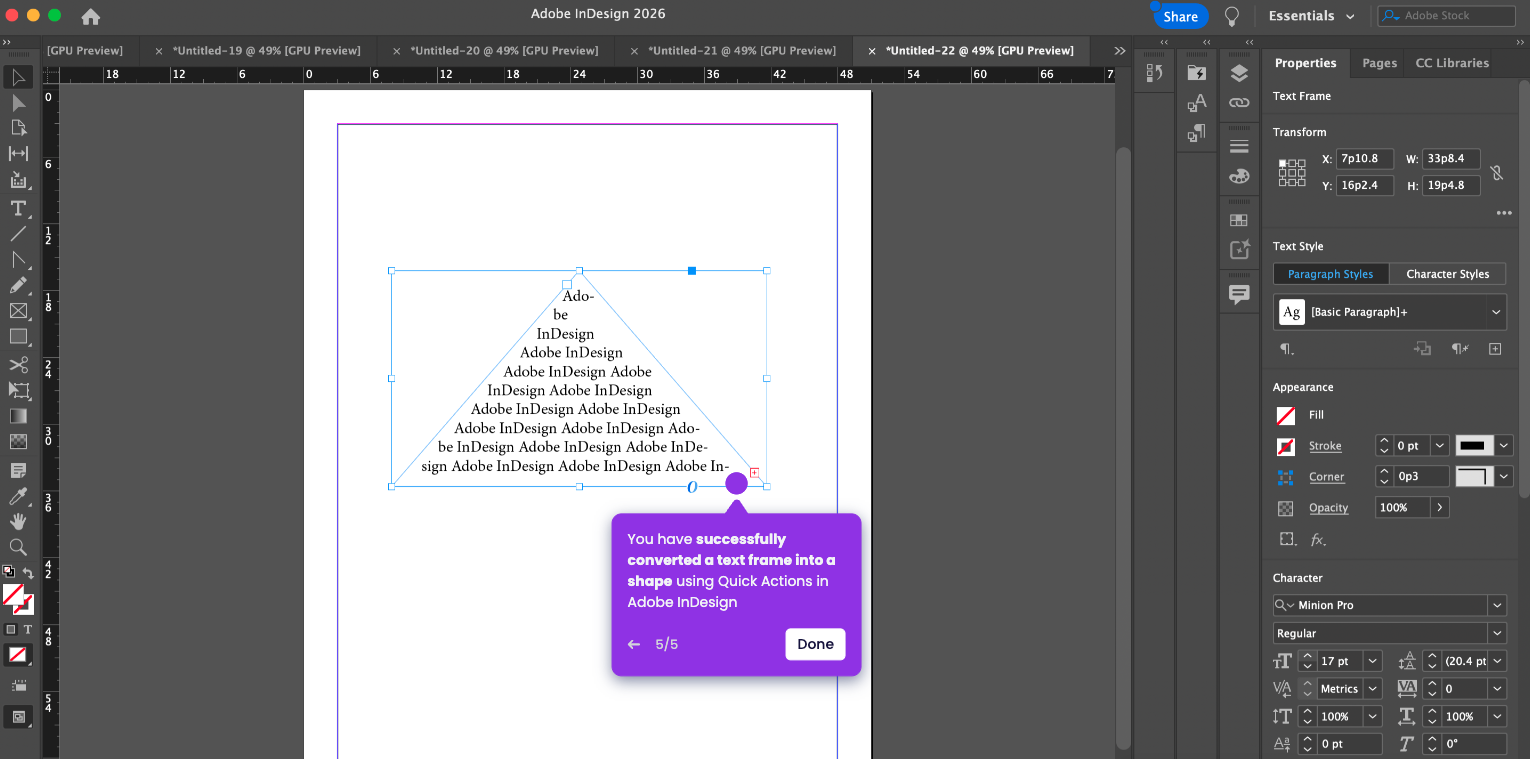Open the Layers panel icon
1530x759 pixels.
(1239, 73)
